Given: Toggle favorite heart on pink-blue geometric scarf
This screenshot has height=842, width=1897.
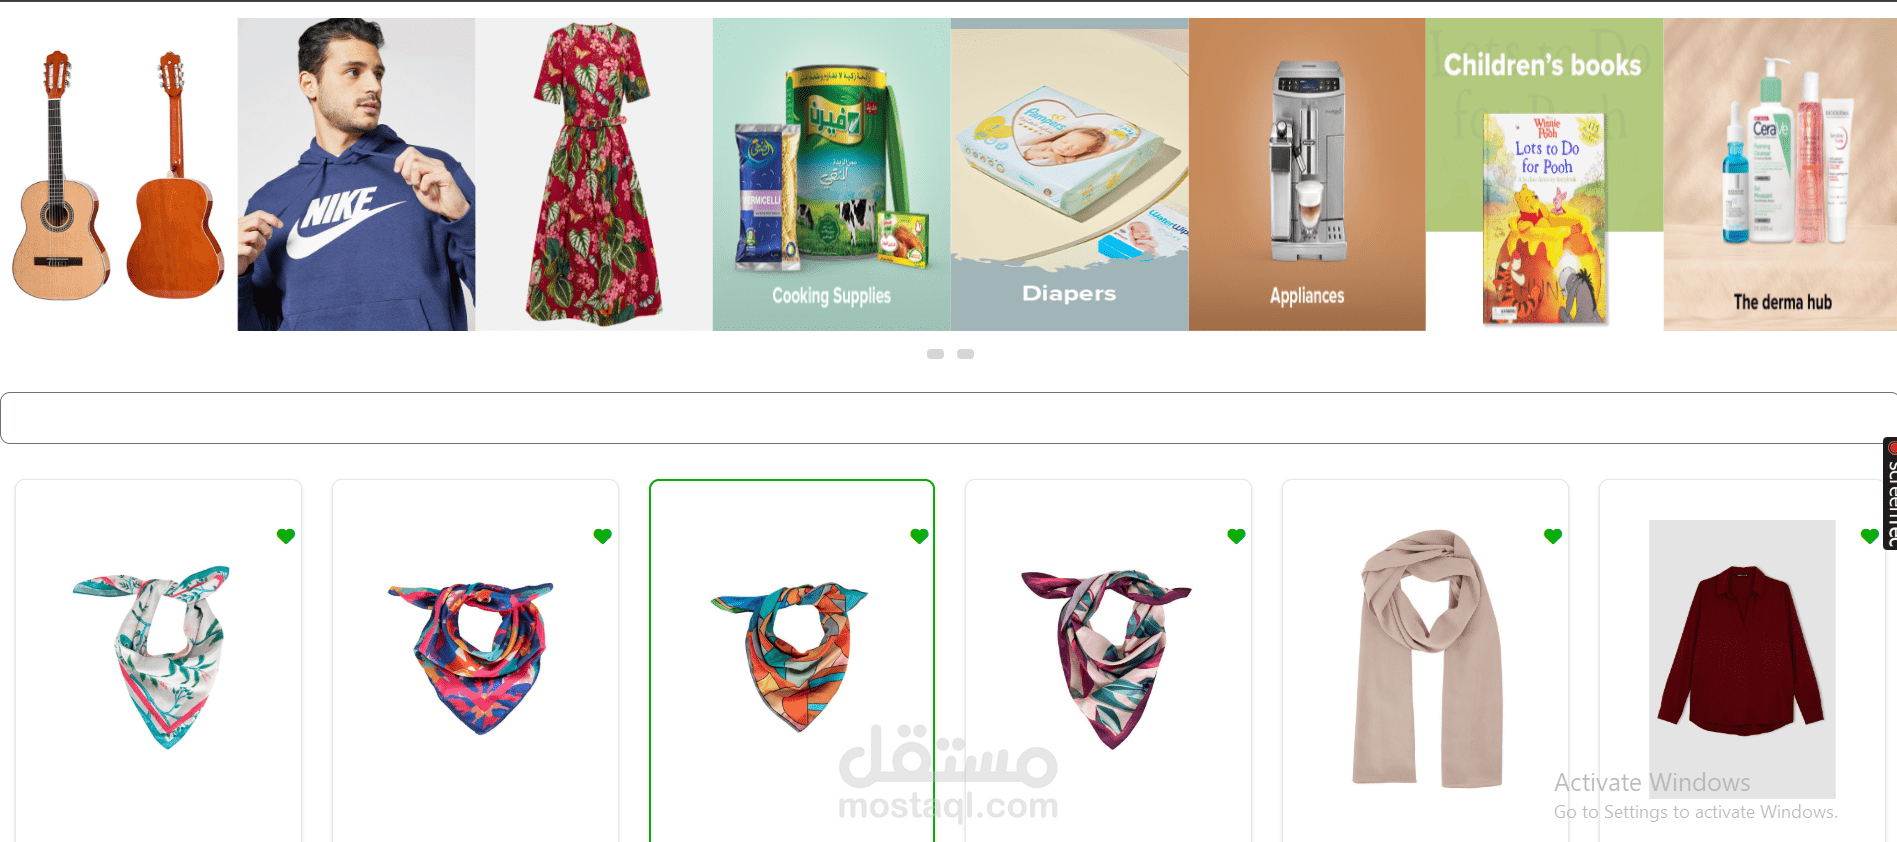Looking at the screenshot, I should 602,536.
